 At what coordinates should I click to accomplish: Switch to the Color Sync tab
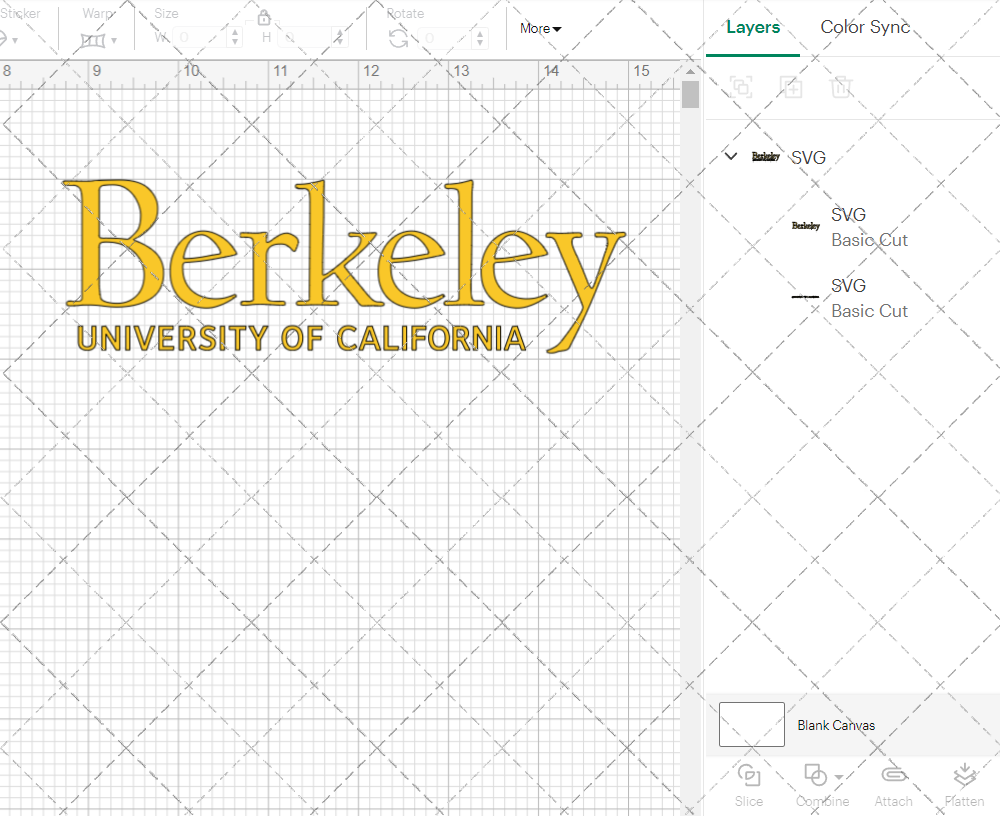click(x=865, y=27)
